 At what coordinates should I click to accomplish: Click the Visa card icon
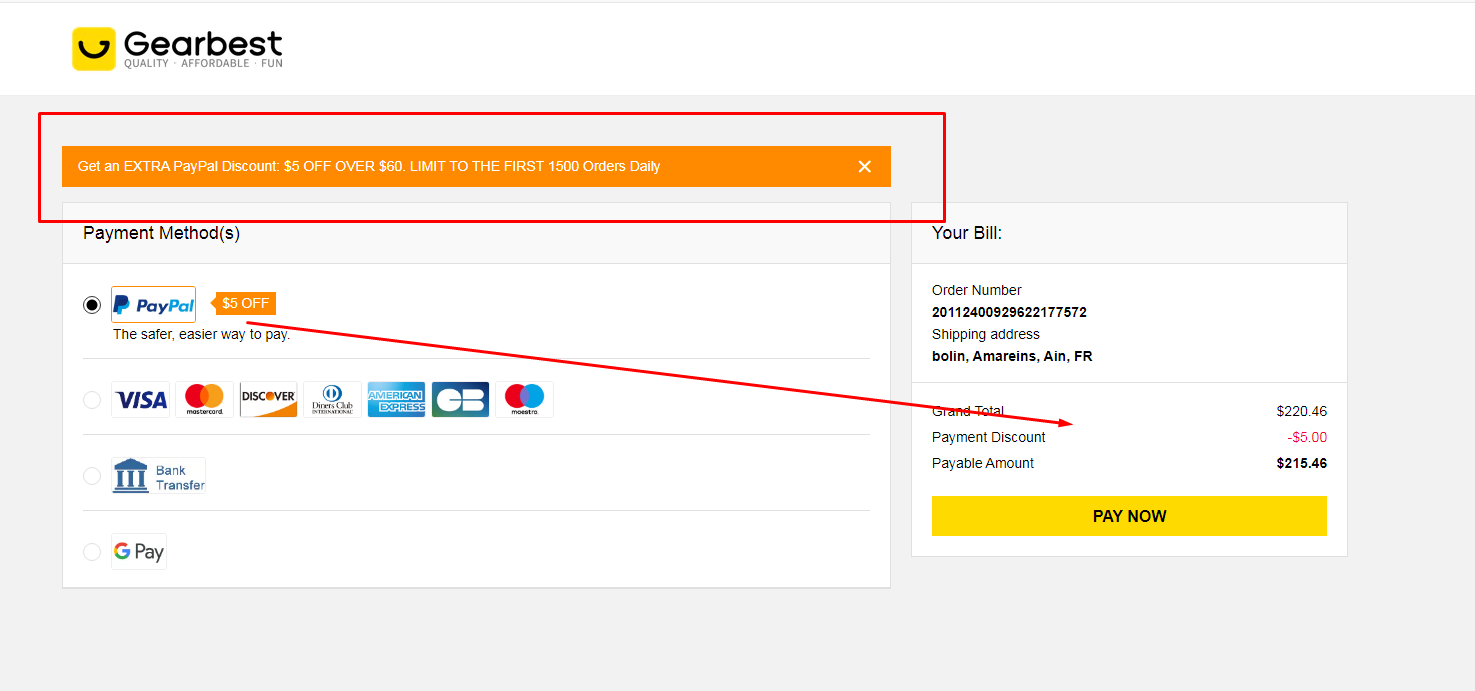[x=140, y=399]
